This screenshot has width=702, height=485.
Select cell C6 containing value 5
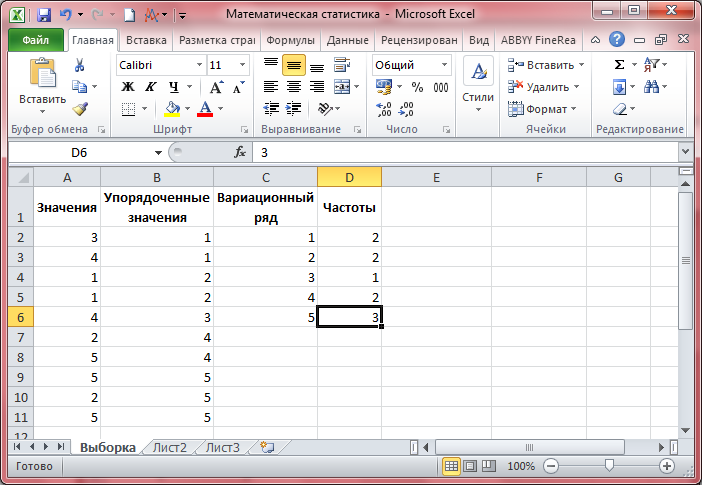point(266,316)
